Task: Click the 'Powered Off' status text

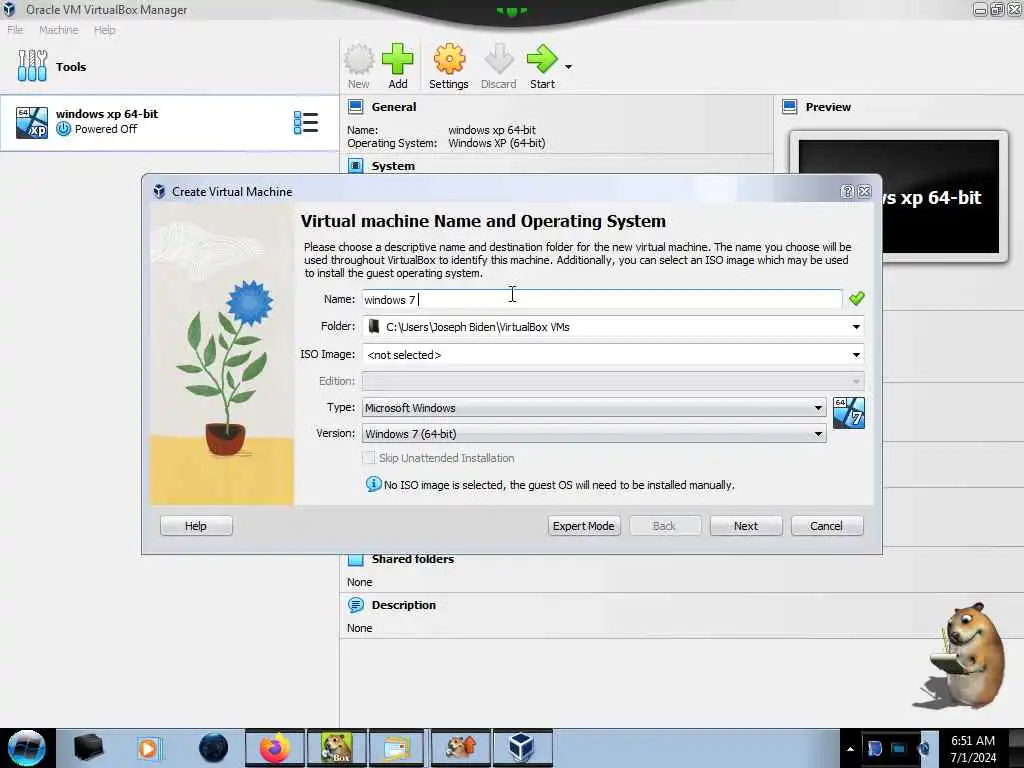Action: click(106, 129)
